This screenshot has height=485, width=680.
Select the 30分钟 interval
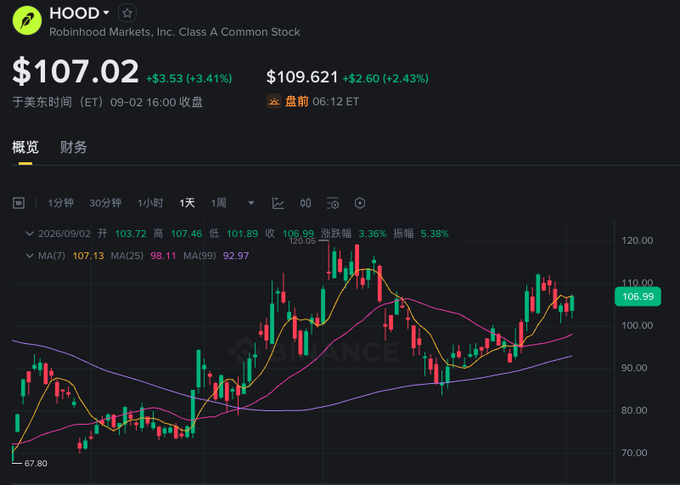105,203
